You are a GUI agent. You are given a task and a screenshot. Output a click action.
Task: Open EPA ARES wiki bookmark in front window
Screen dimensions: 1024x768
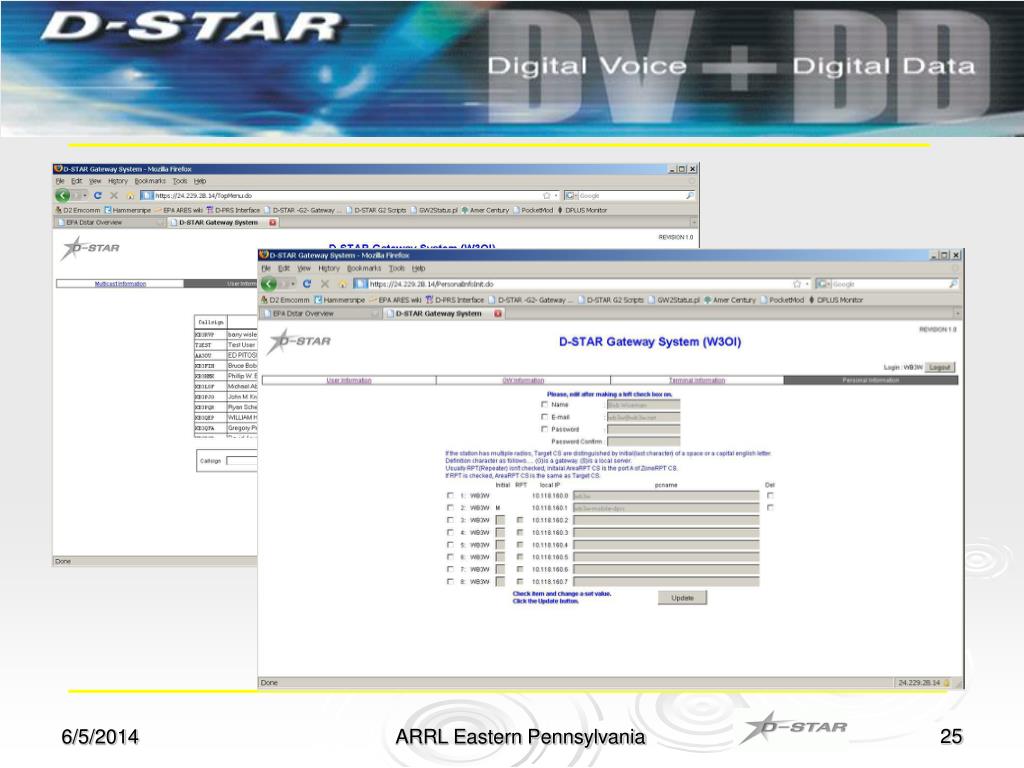coord(396,300)
